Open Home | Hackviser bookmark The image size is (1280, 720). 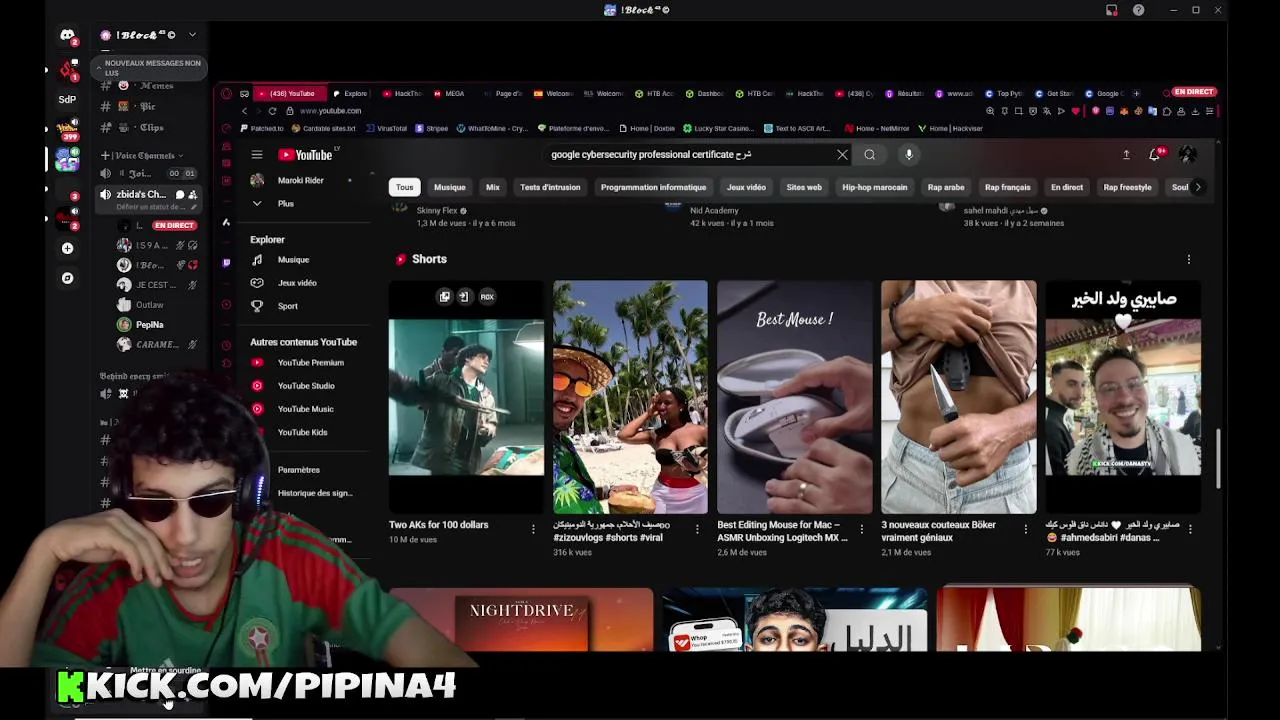pyautogui.click(x=950, y=128)
